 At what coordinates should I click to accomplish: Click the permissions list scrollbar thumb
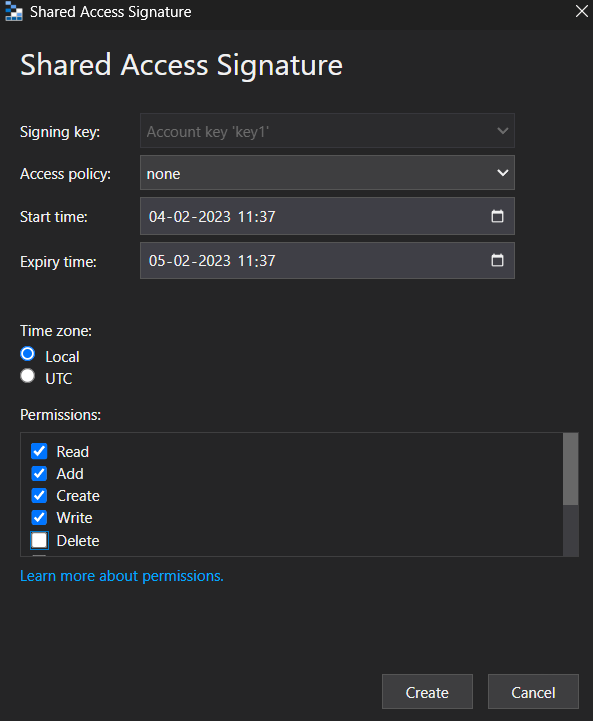570,469
